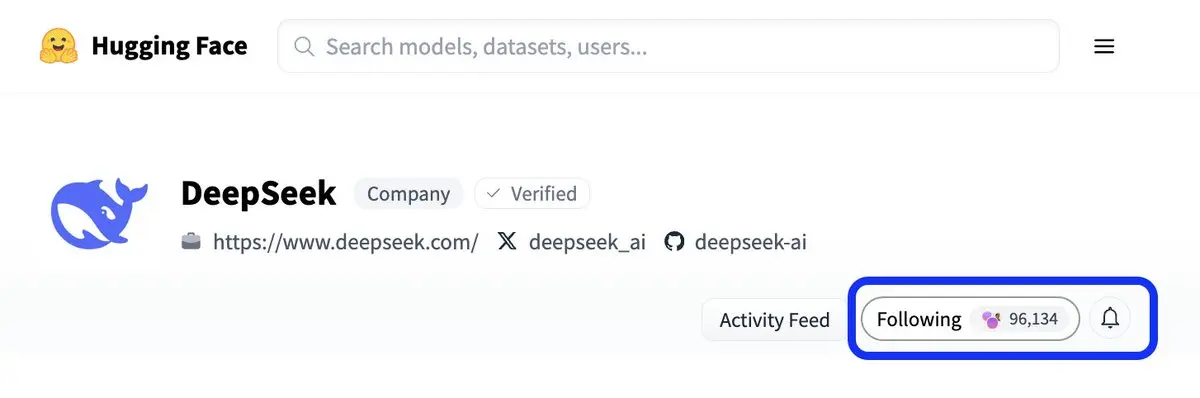Click the DeepSeek whale avatar
This screenshot has width=1200, height=398.
pos(99,213)
